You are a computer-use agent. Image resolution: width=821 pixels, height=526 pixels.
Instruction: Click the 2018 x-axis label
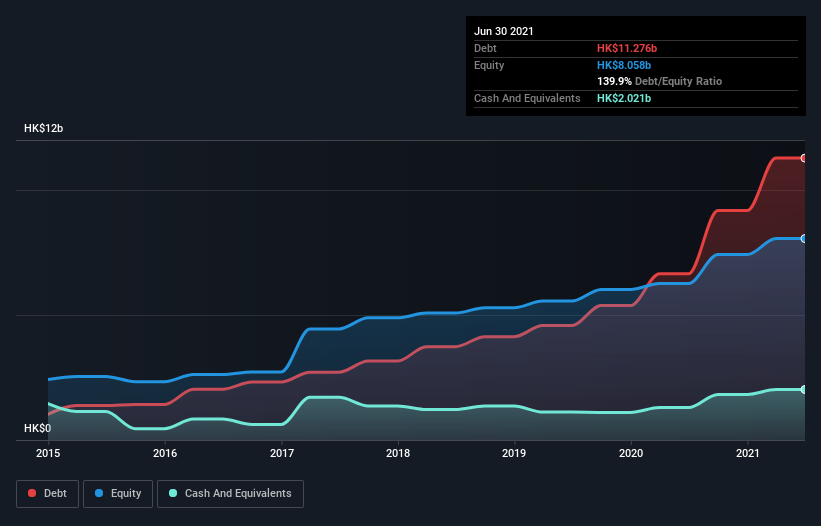point(398,453)
